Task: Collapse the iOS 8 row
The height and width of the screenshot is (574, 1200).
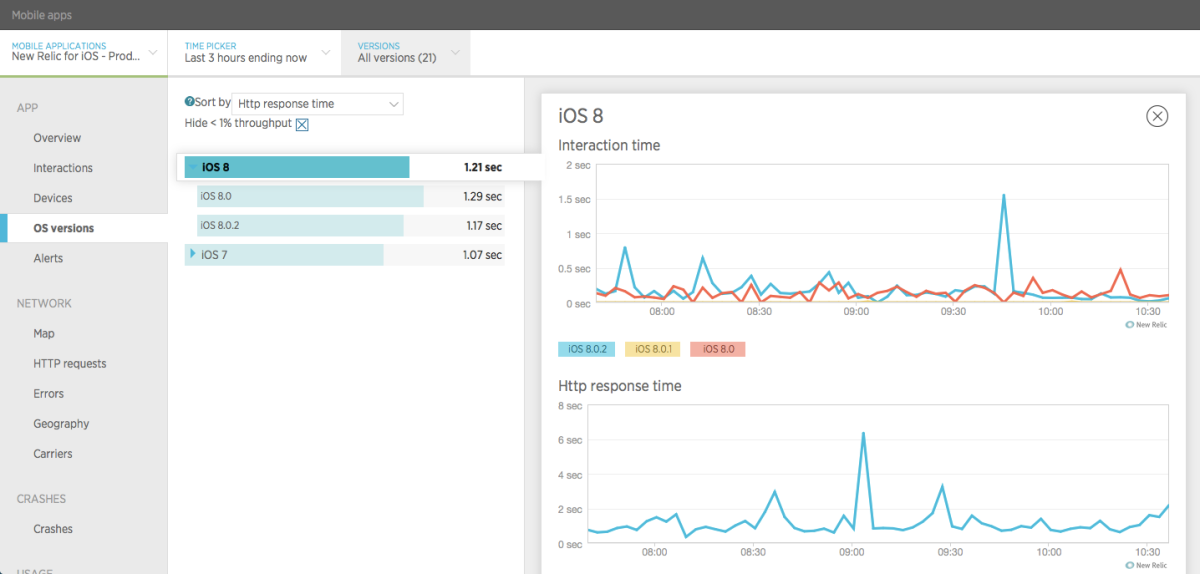Action: pos(193,167)
